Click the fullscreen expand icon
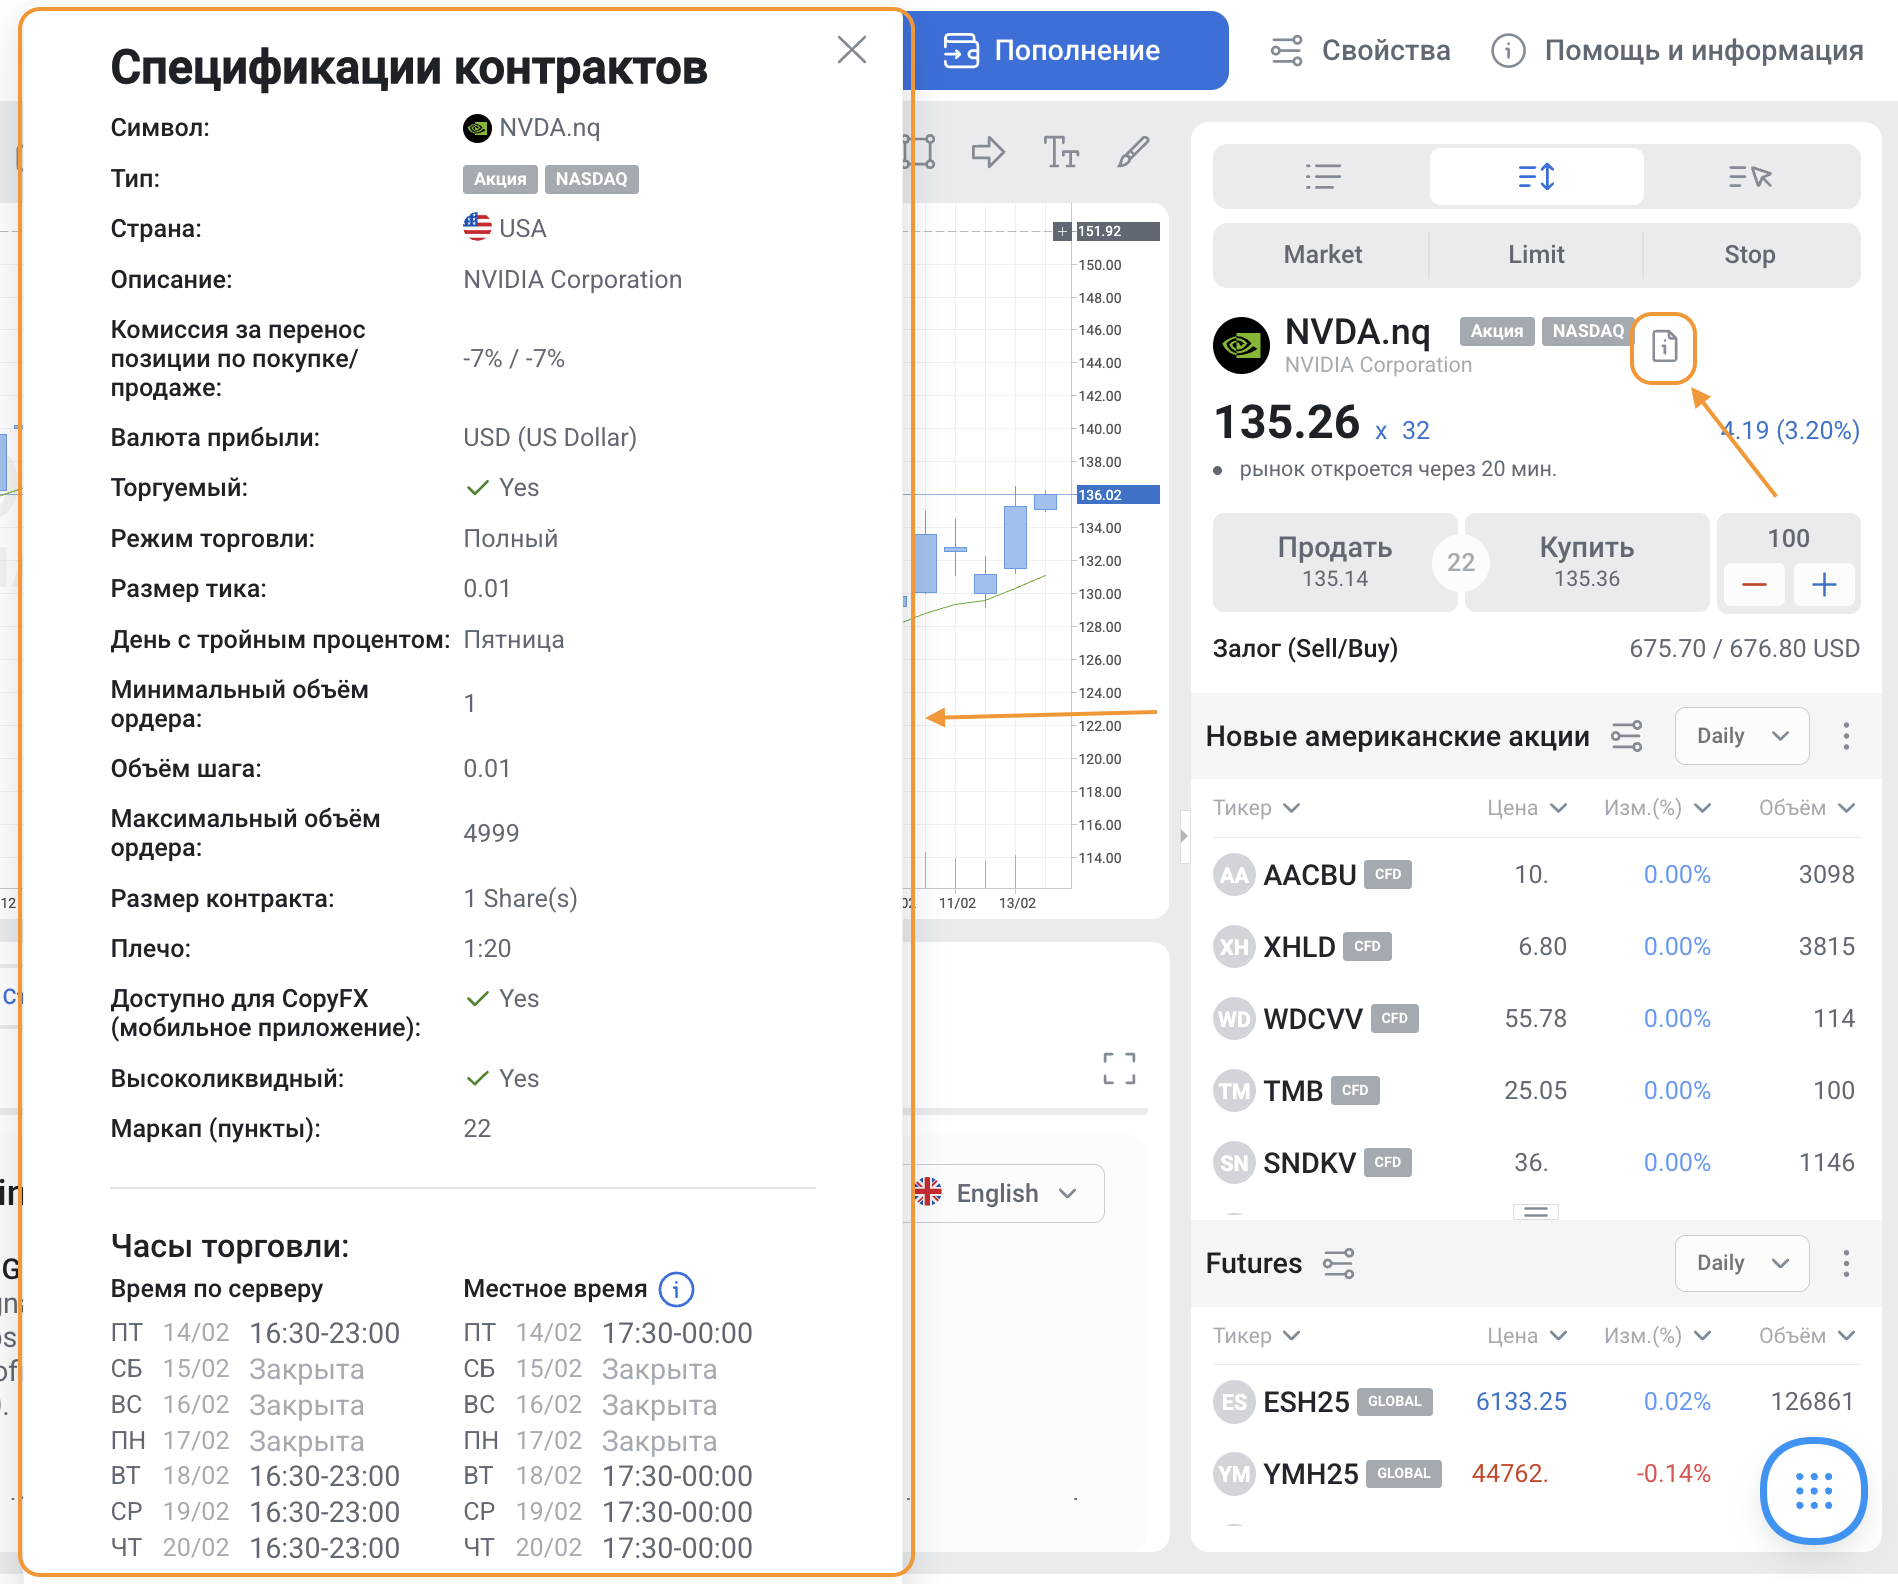Viewport: 1898px width, 1584px height. coord(1119,1068)
